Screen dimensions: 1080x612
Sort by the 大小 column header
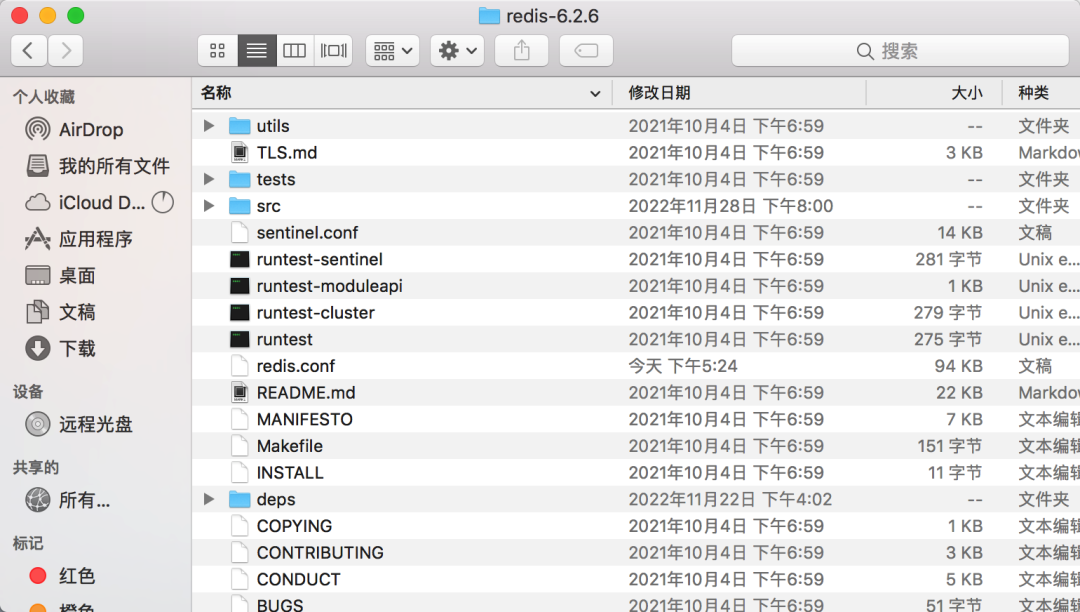tap(934, 93)
